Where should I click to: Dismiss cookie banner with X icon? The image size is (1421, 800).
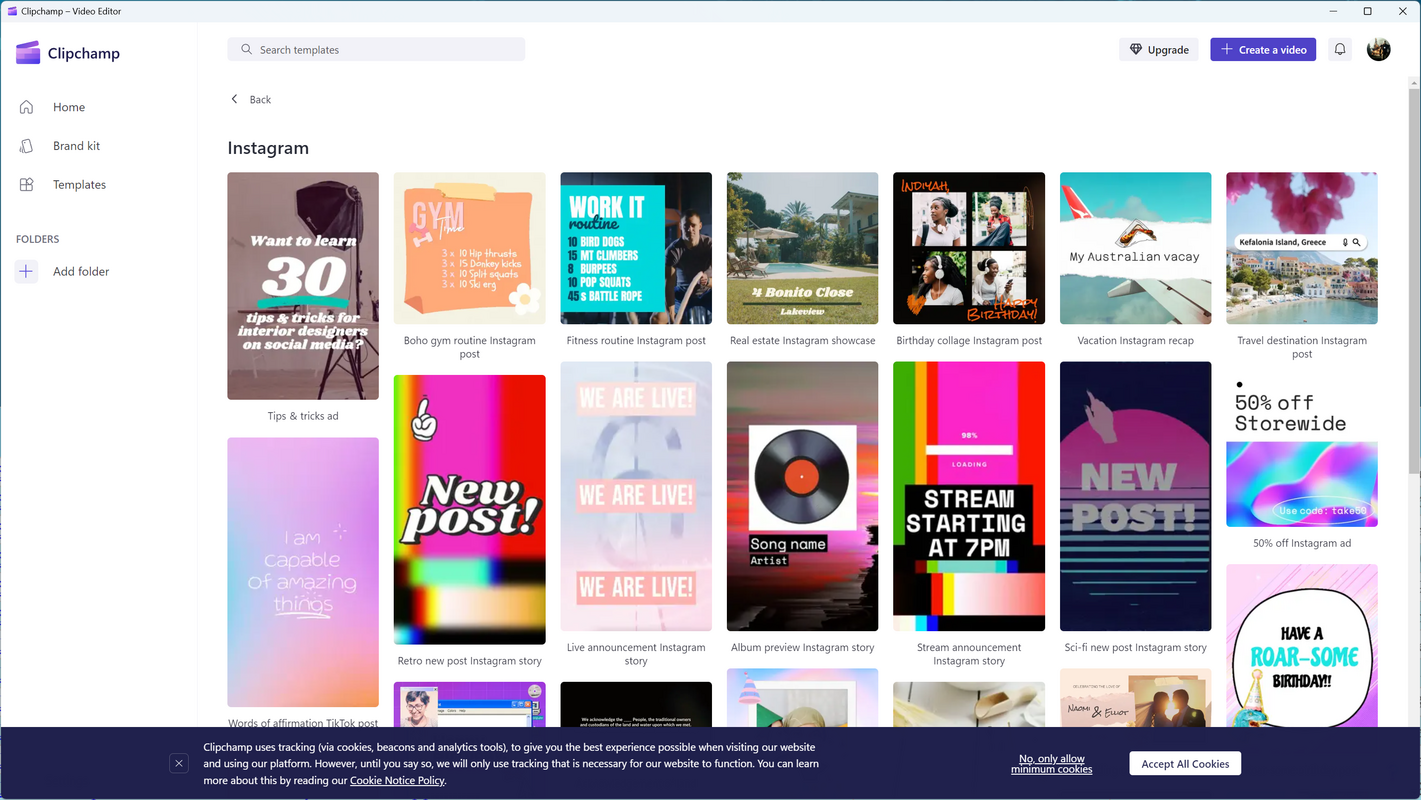click(x=179, y=764)
